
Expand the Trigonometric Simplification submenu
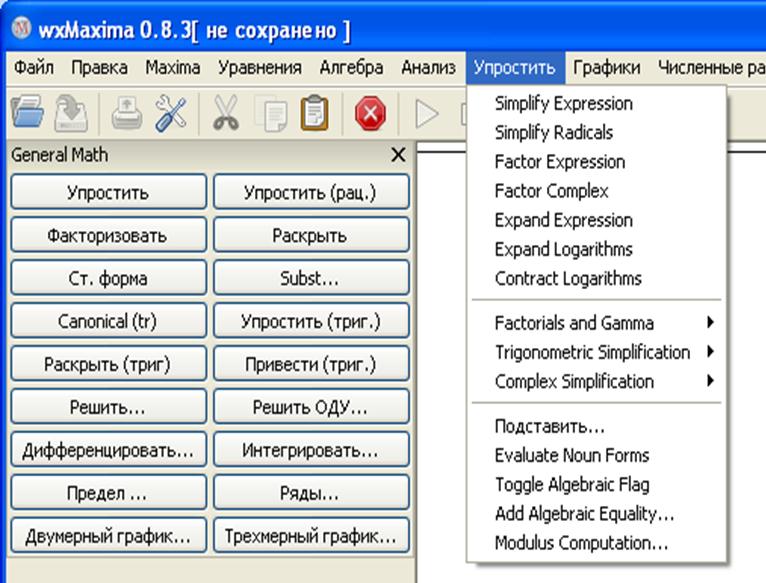click(x=596, y=352)
